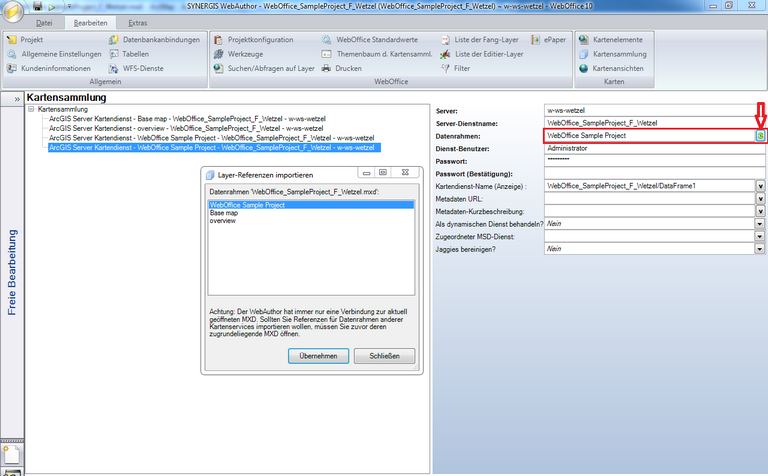This screenshot has width=768, height=476.
Task: Click the Schließen button
Action: 384,356
